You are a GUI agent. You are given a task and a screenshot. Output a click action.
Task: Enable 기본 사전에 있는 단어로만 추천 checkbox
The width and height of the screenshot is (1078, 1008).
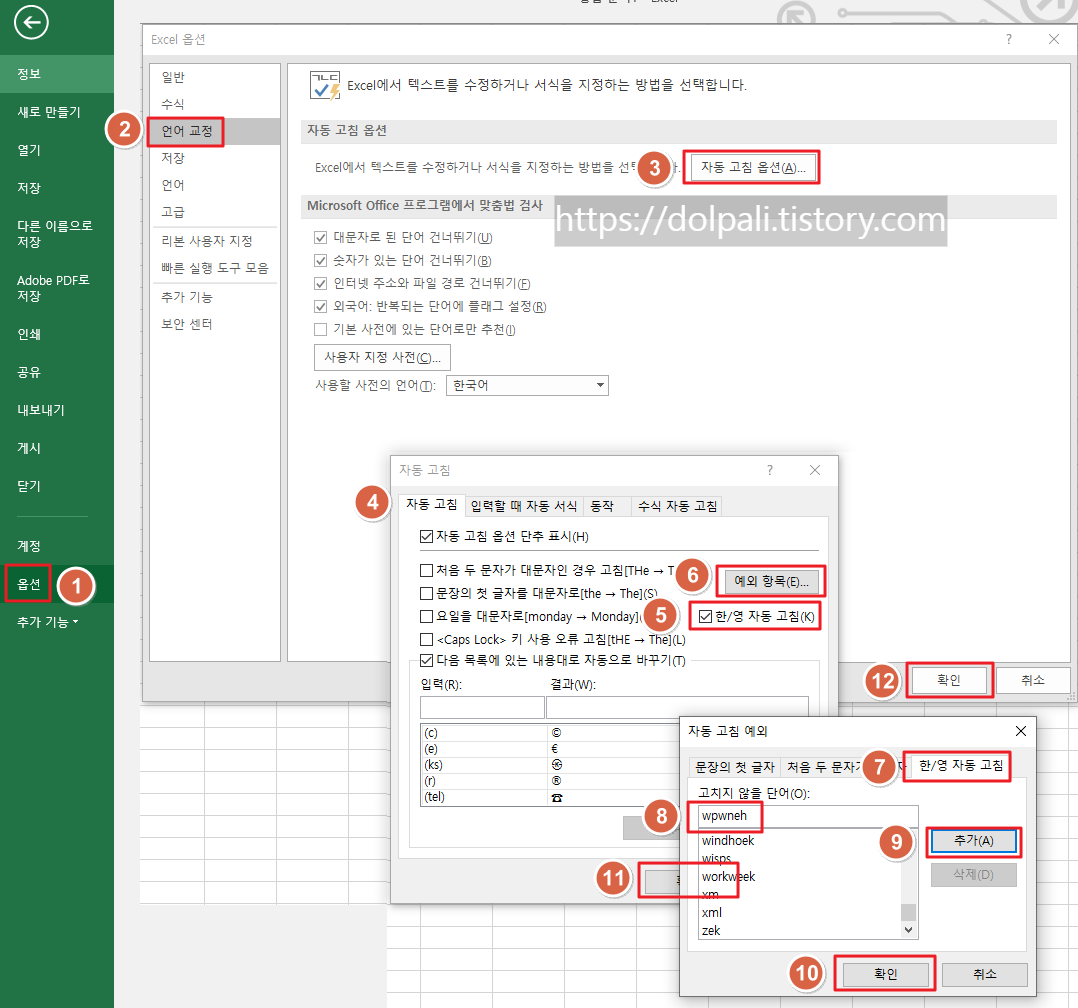pos(320,329)
